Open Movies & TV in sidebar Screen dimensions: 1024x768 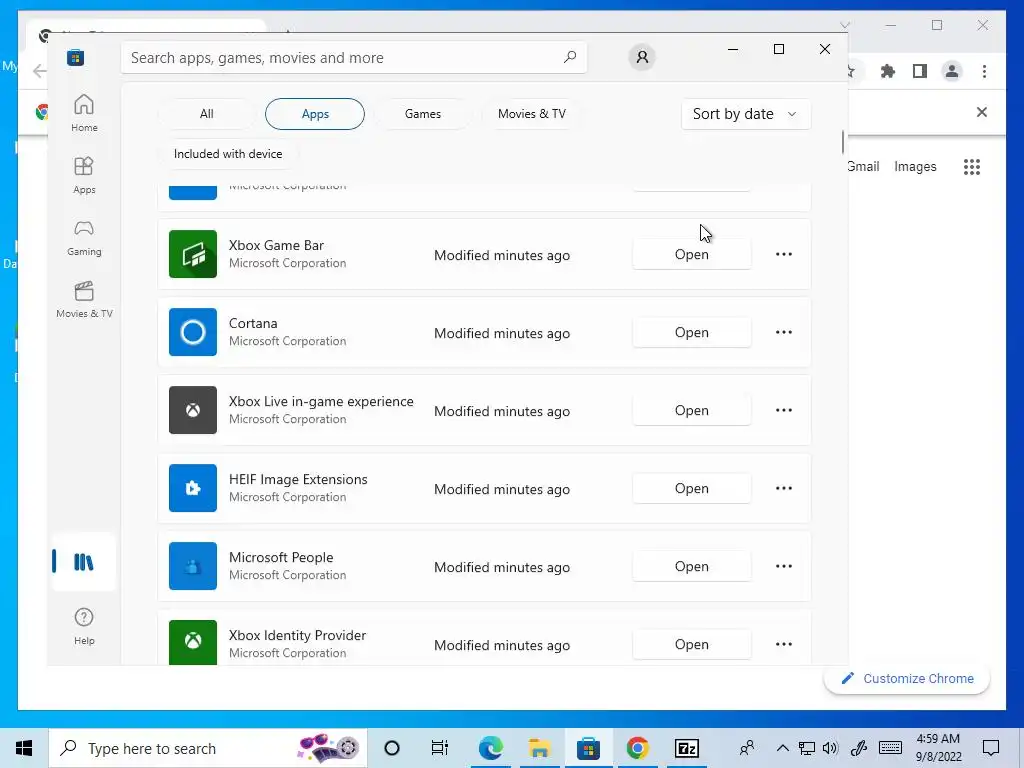coord(84,299)
